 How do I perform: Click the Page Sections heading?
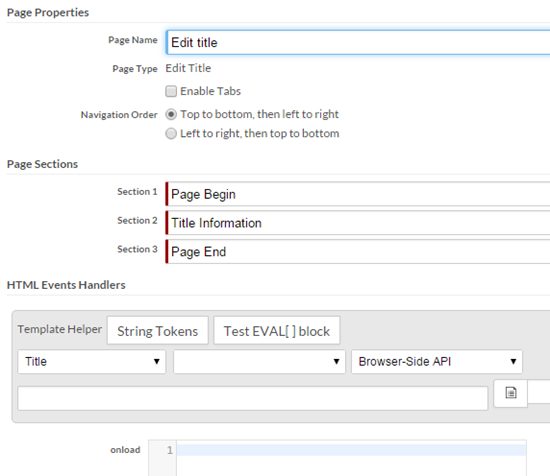pyautogui.click(x=42, y=164)
